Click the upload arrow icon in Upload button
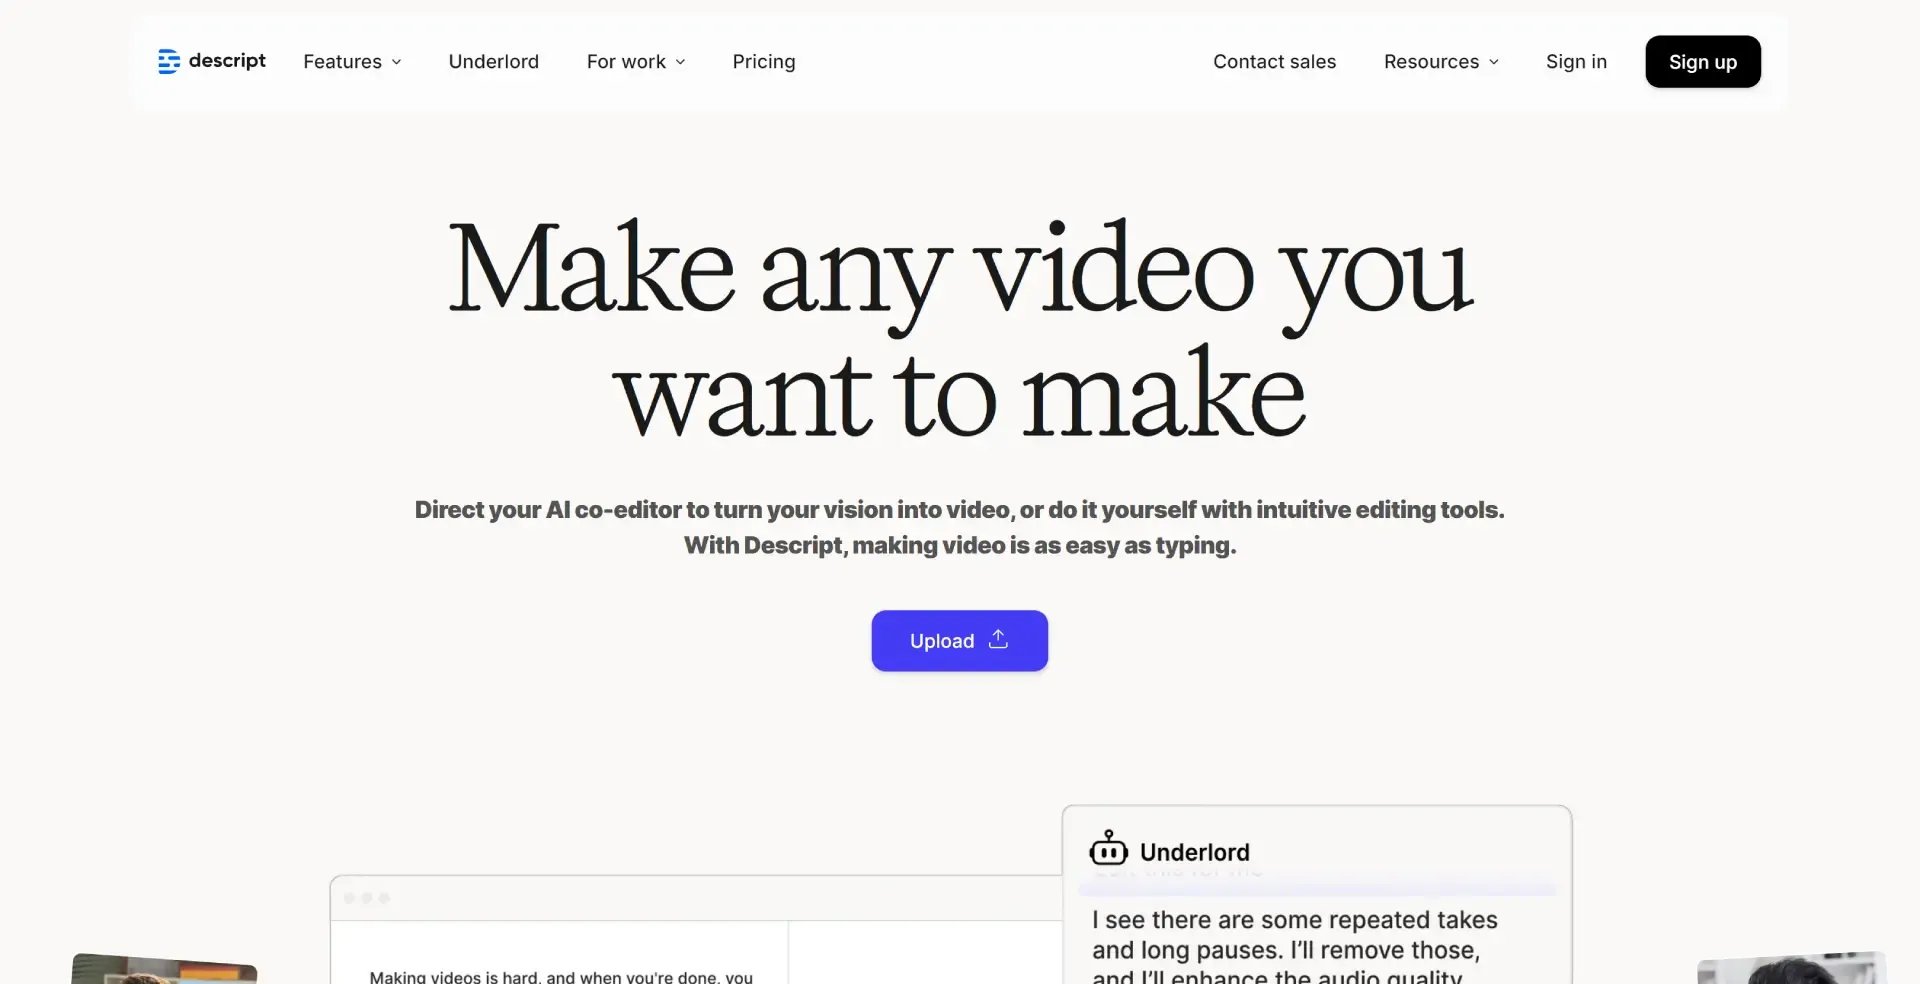Screen dimensions: 1920x984 [x=998, y=639]
